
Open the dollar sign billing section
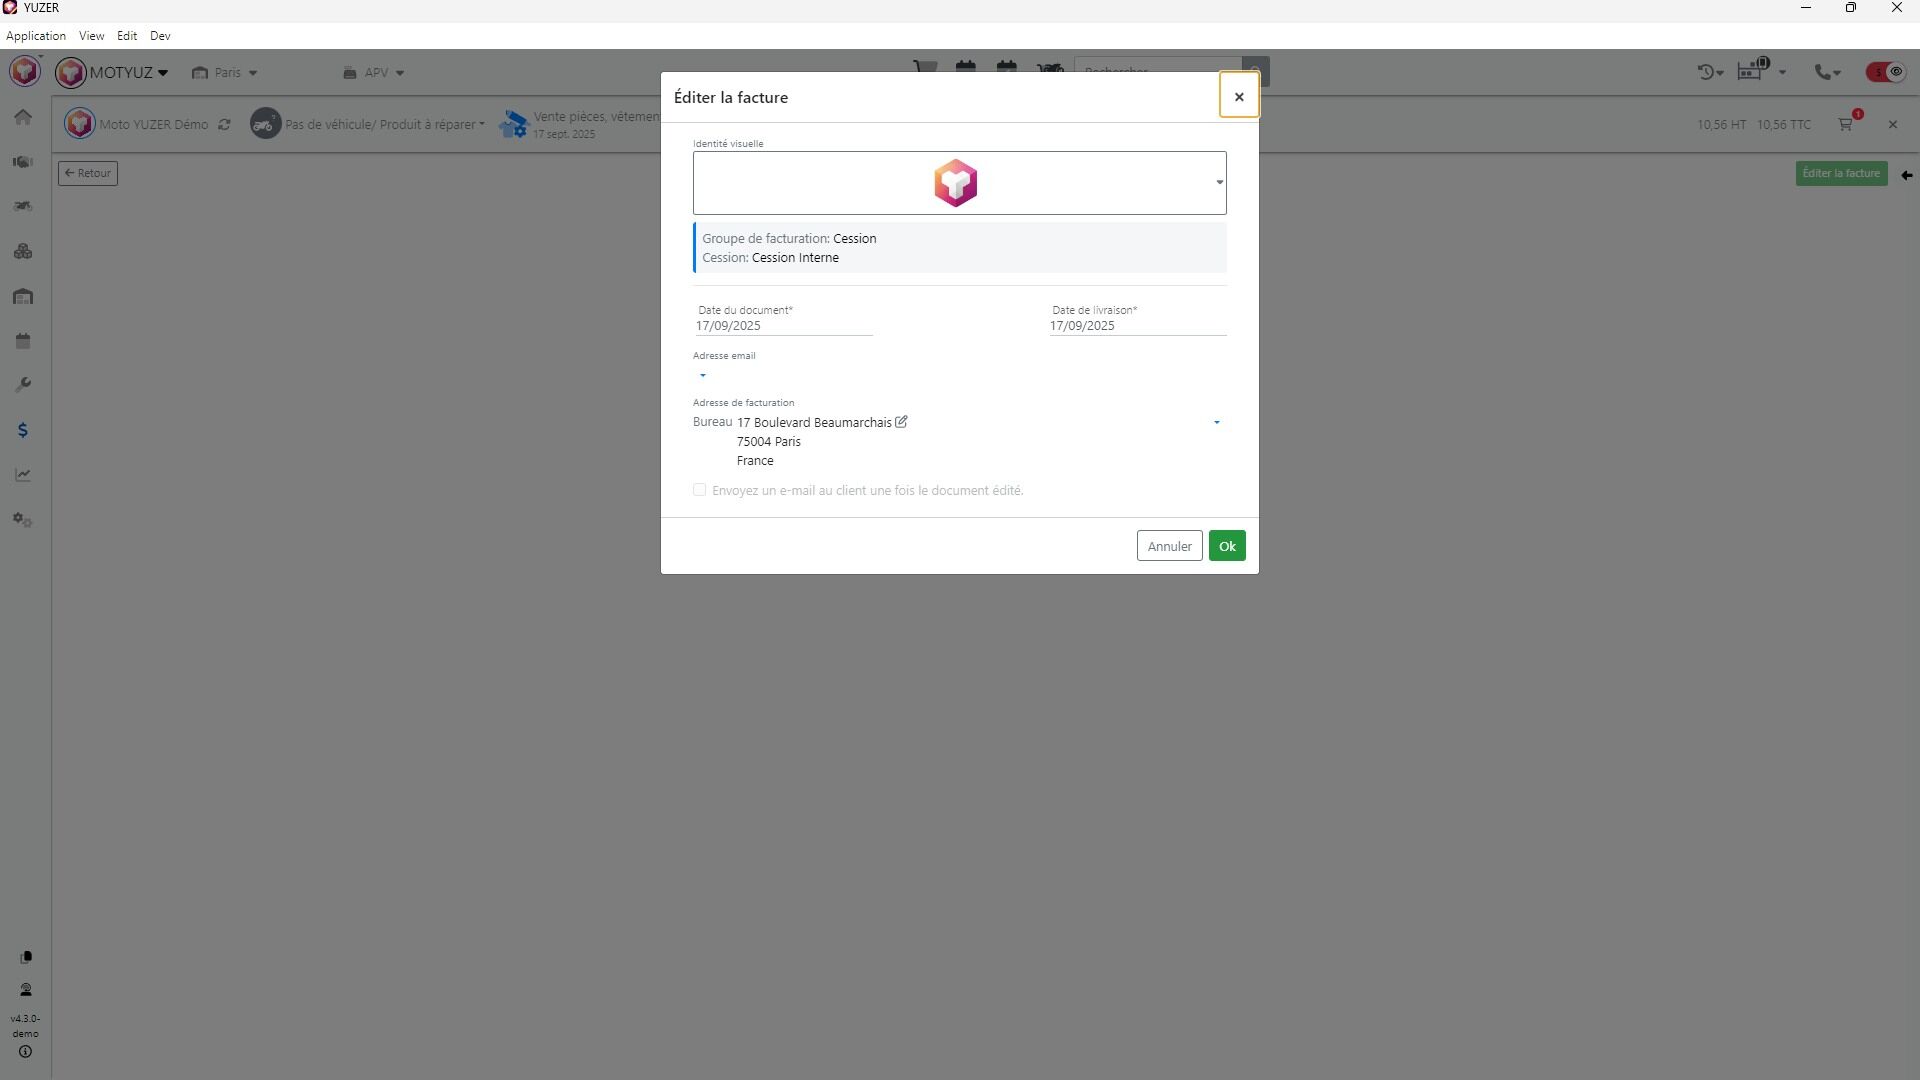(23, 430)
